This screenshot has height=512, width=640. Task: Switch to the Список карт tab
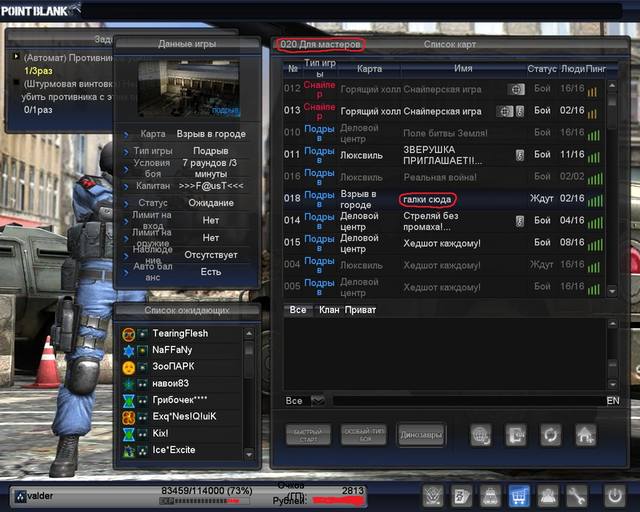pyautogui.click(x=449, y=44)
